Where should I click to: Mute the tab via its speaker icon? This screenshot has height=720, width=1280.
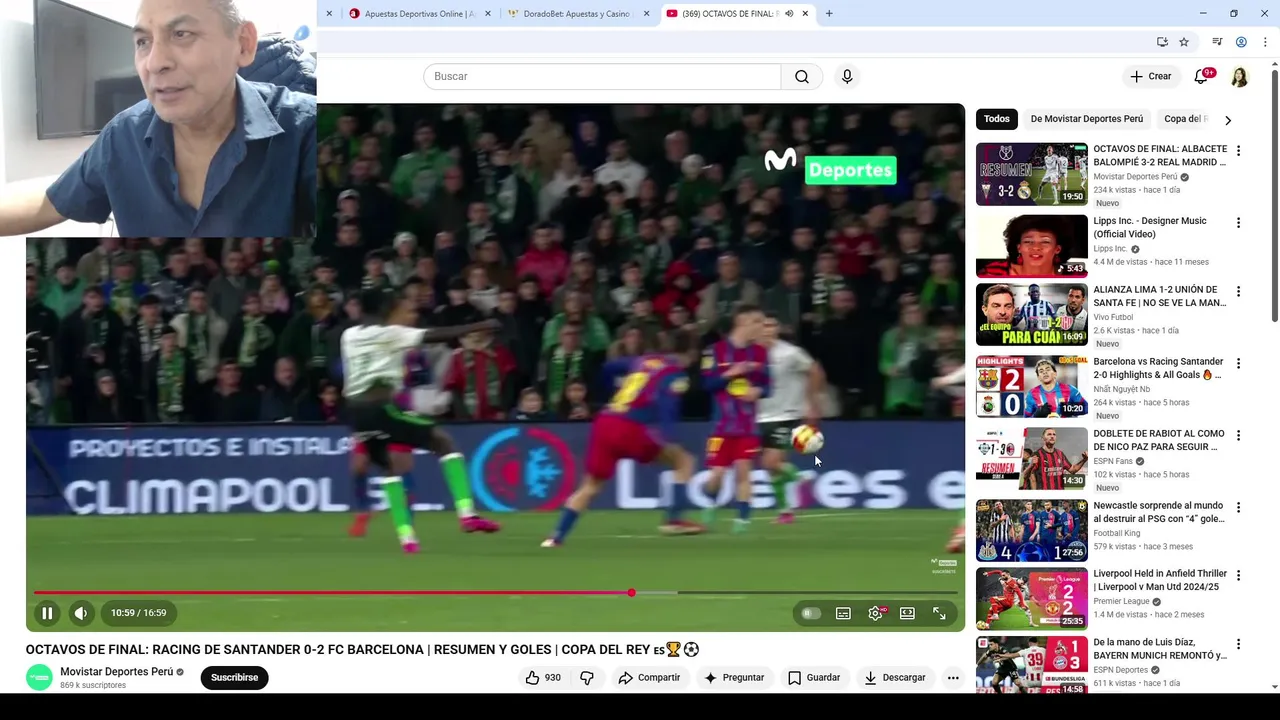coord(789,14)
